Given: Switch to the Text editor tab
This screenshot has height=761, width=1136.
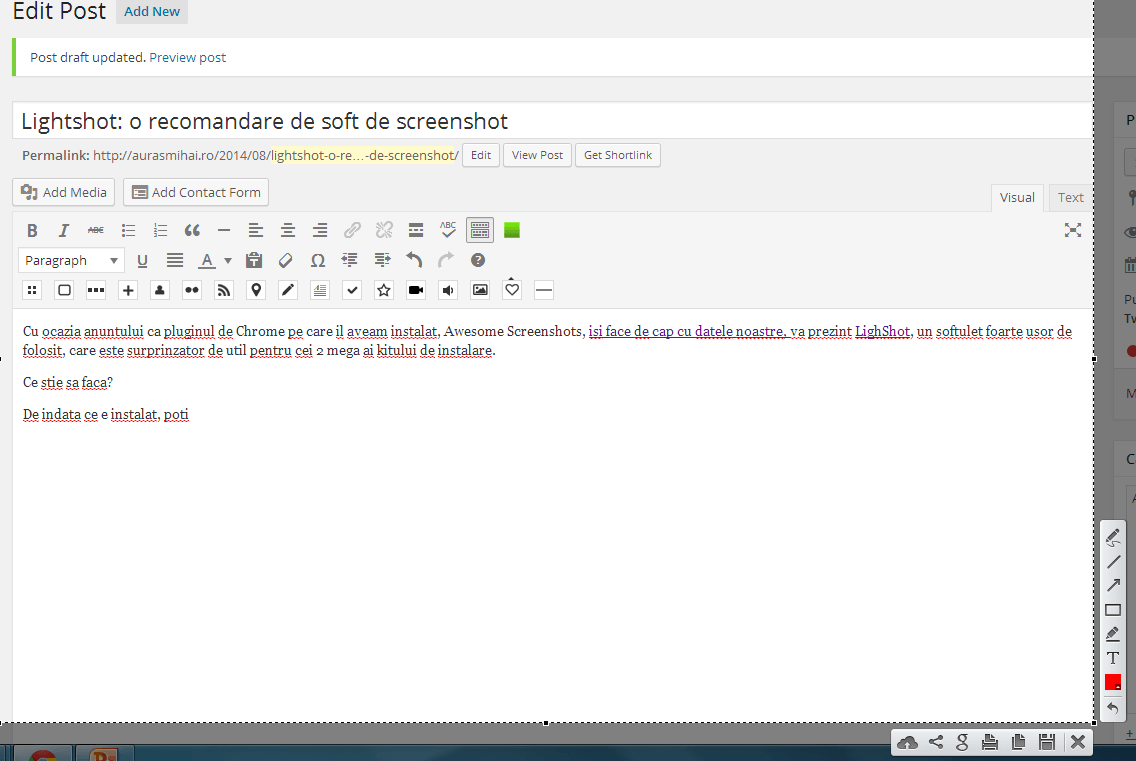Looking at the screenshot, I should pyautogui.click(x=1071, y=197).
